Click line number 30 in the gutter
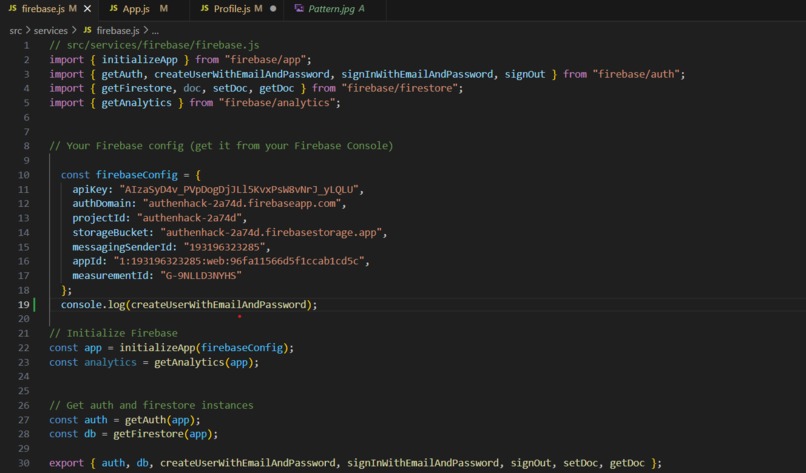806x473 pixels. click(x=24, y=463)
